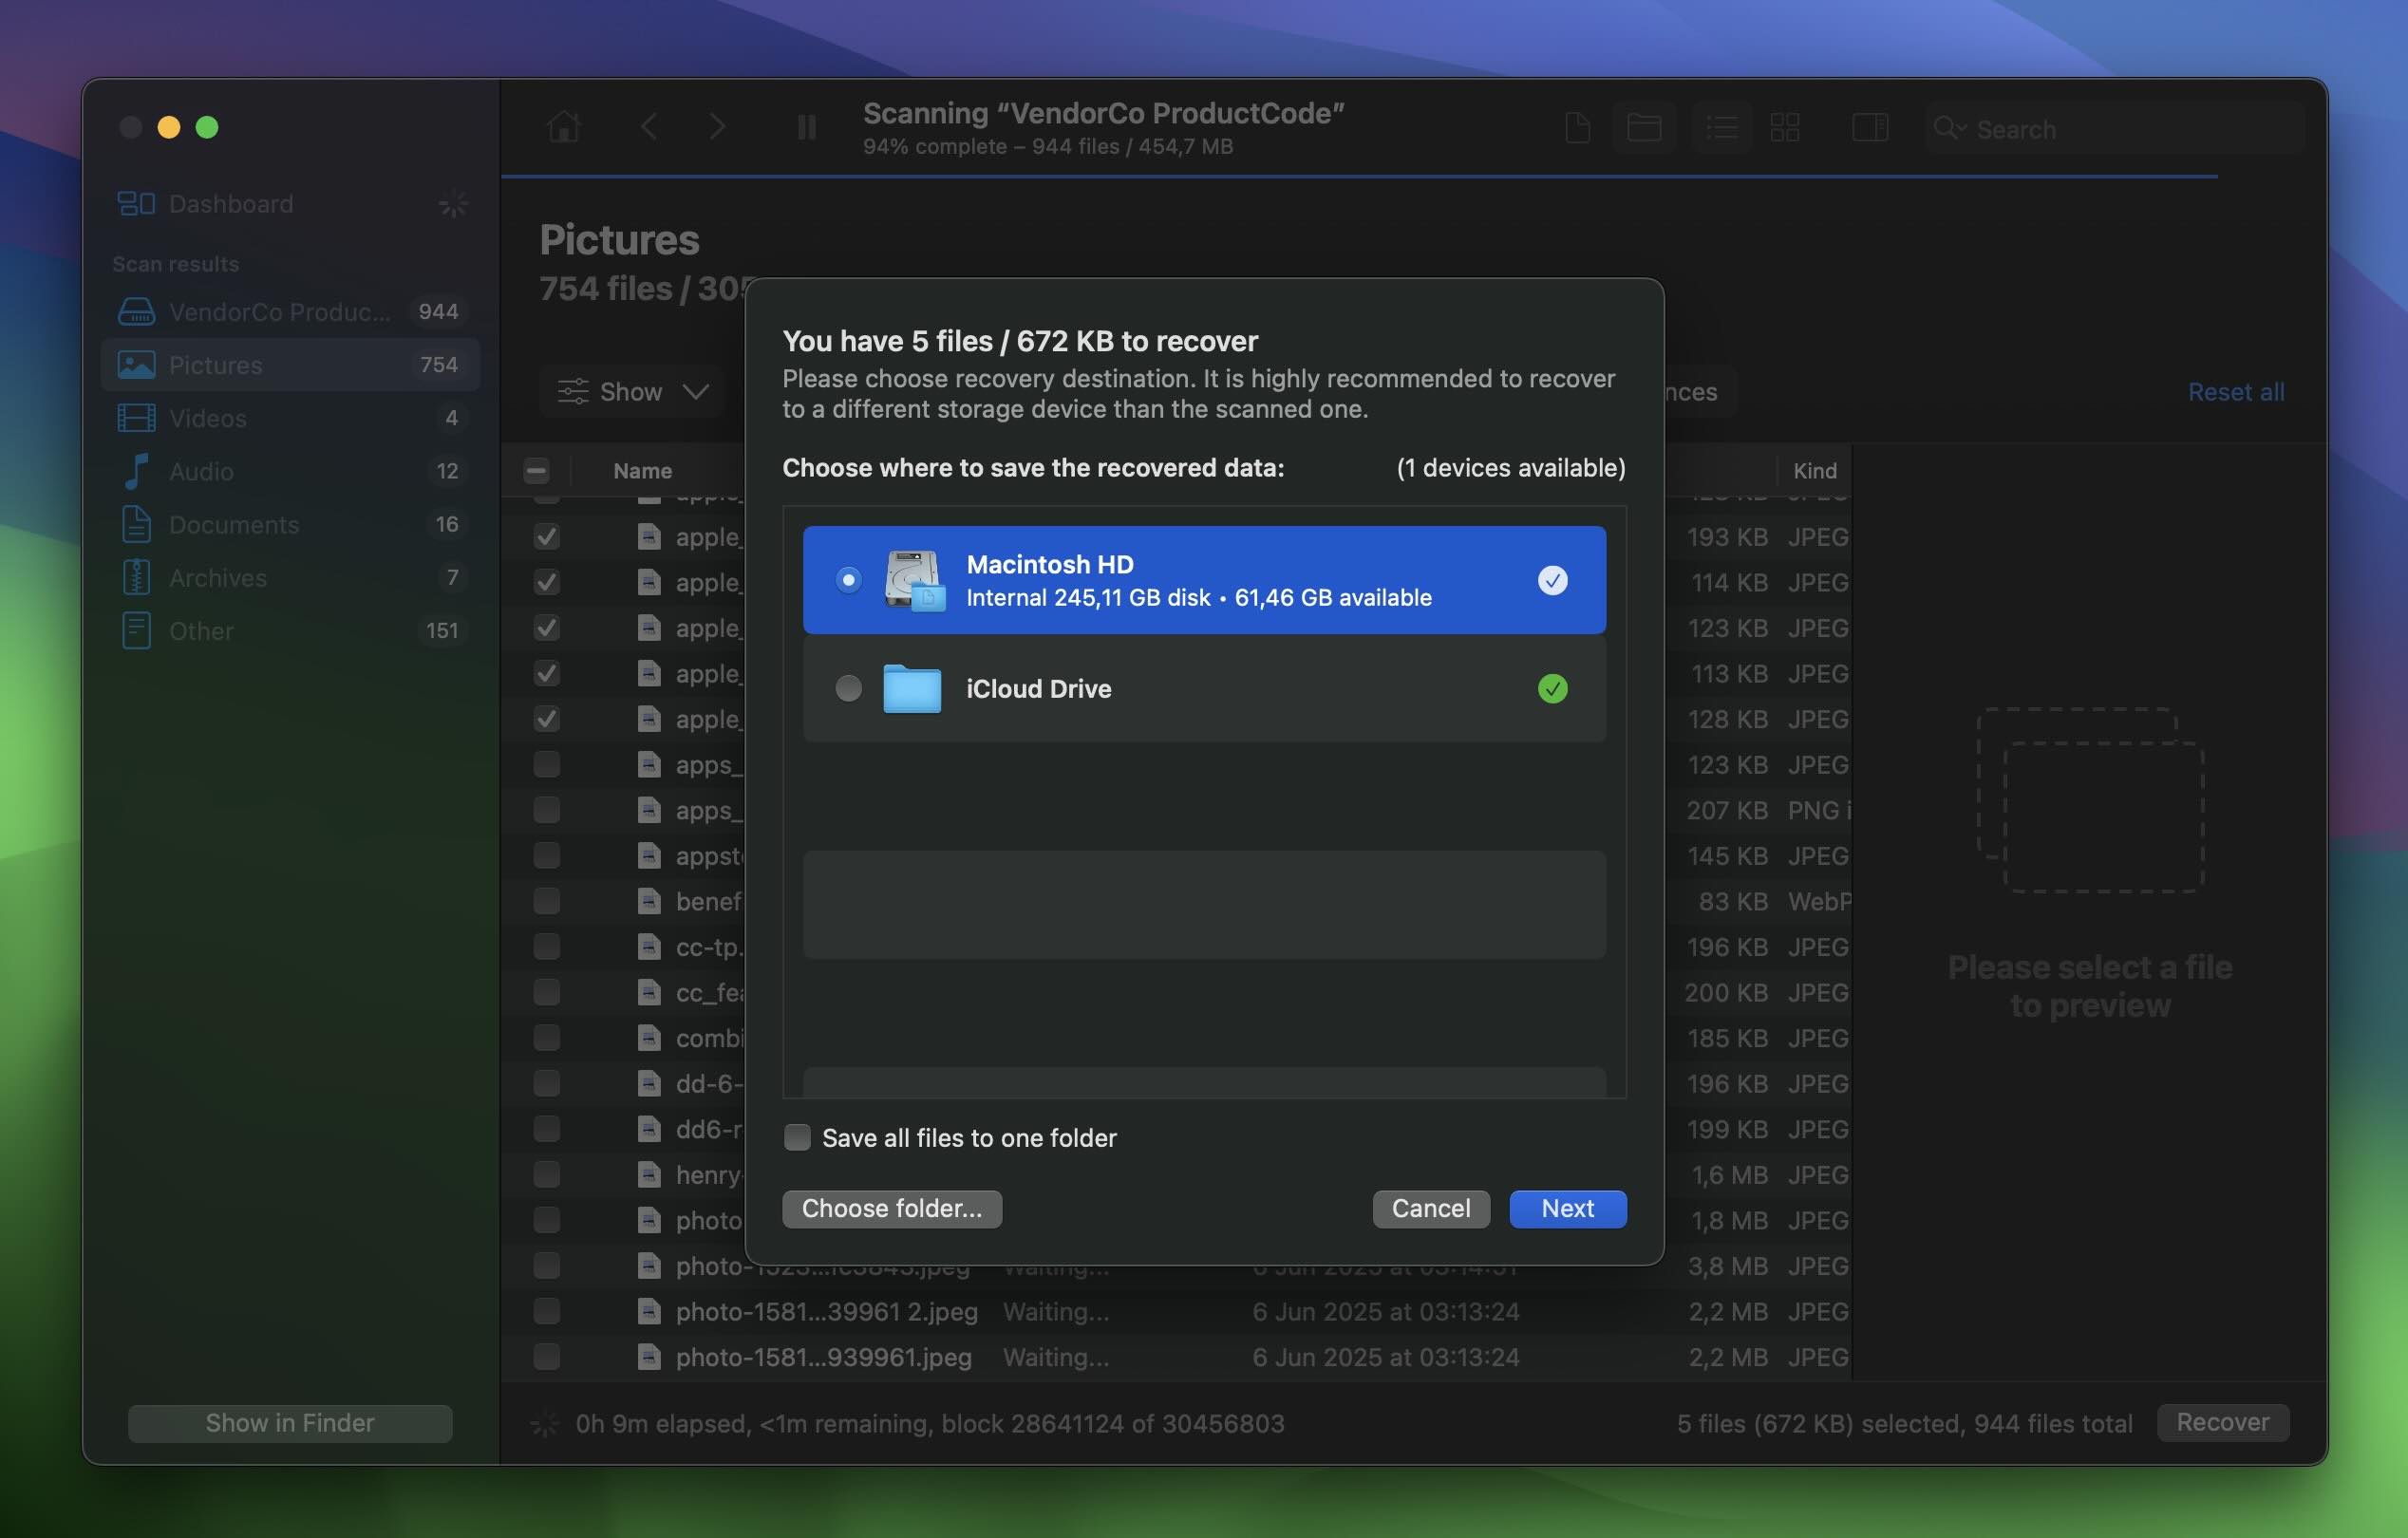Toggle the select-all checkbox in table header

point(536,470)
